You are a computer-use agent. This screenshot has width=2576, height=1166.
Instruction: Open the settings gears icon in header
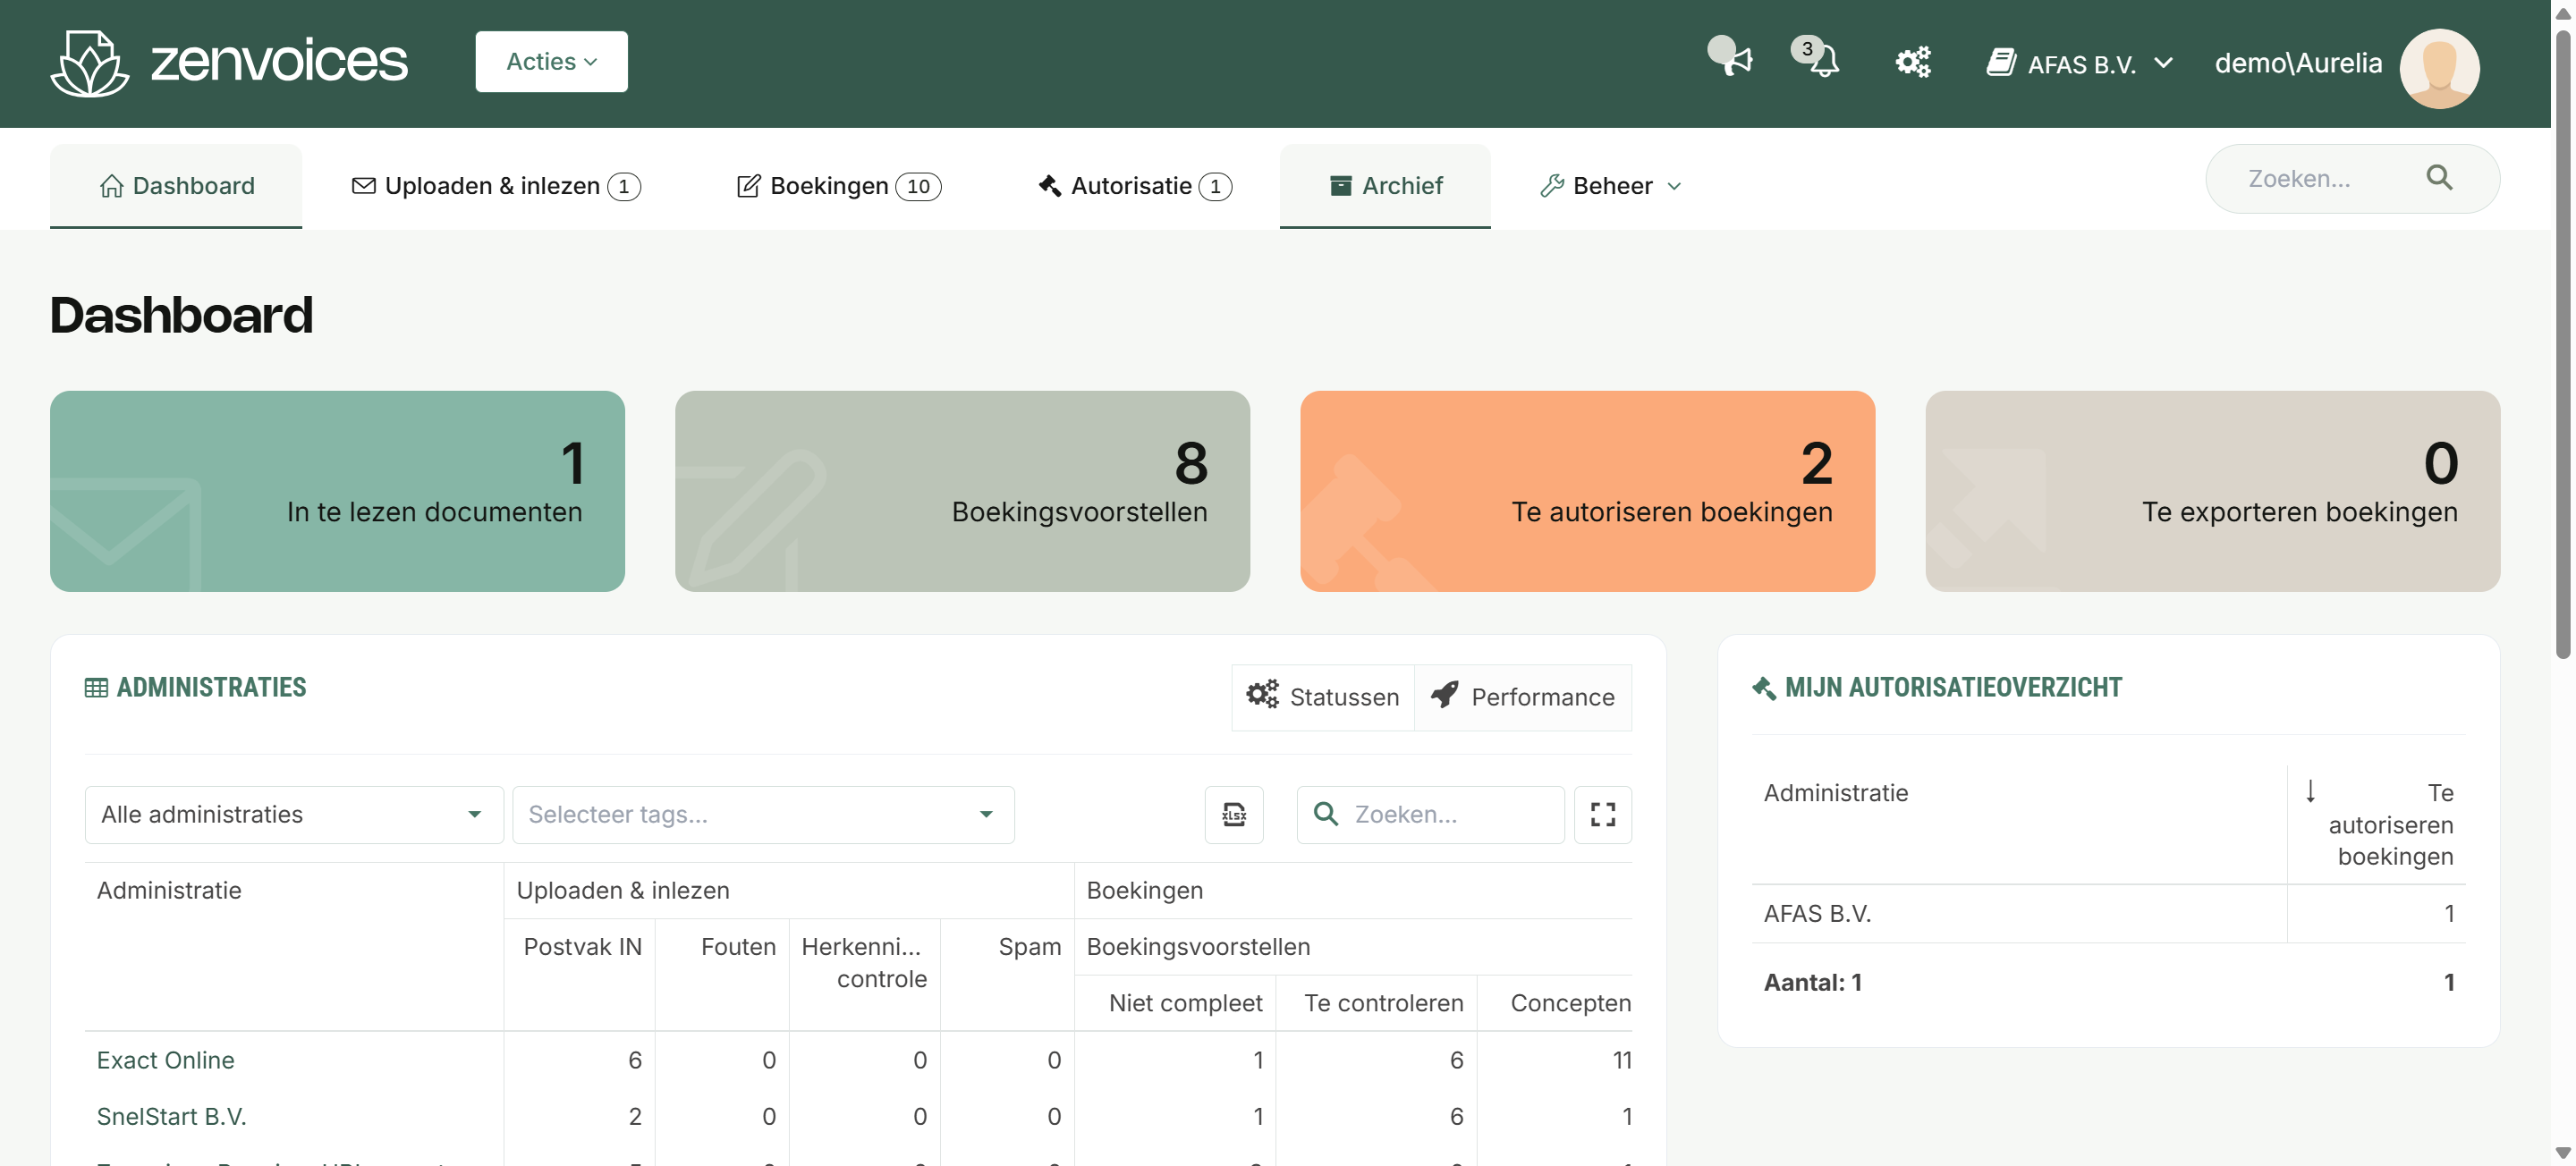tap(1912, 62)
